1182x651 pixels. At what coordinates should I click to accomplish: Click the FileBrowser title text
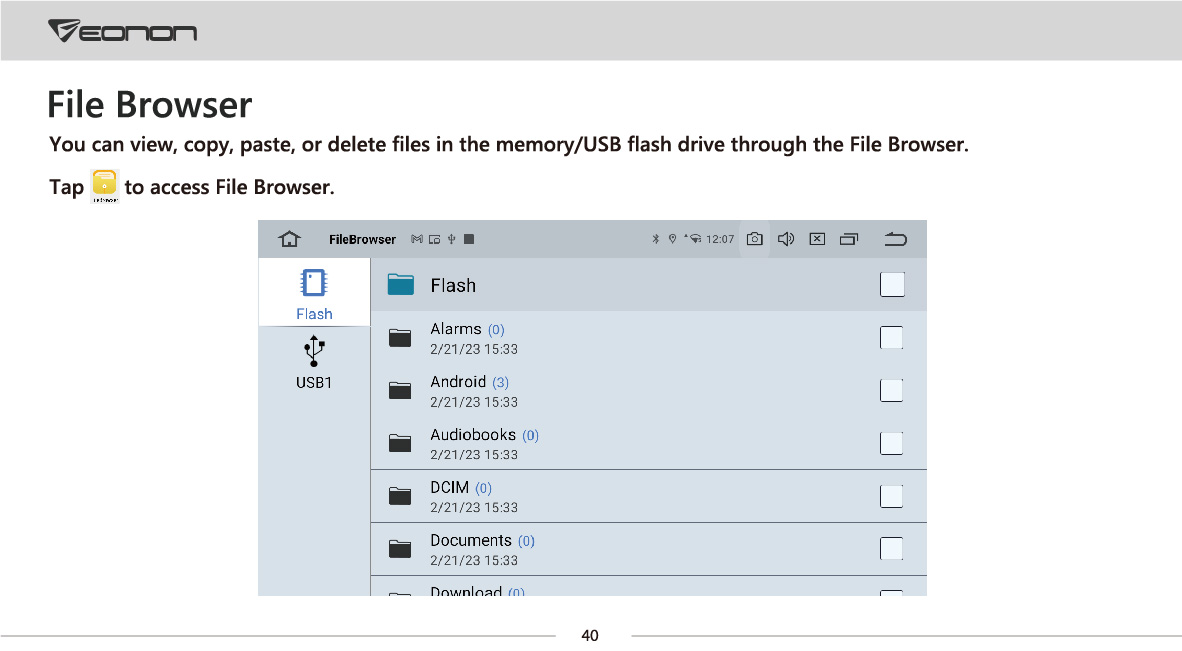[x=362, y=240]
